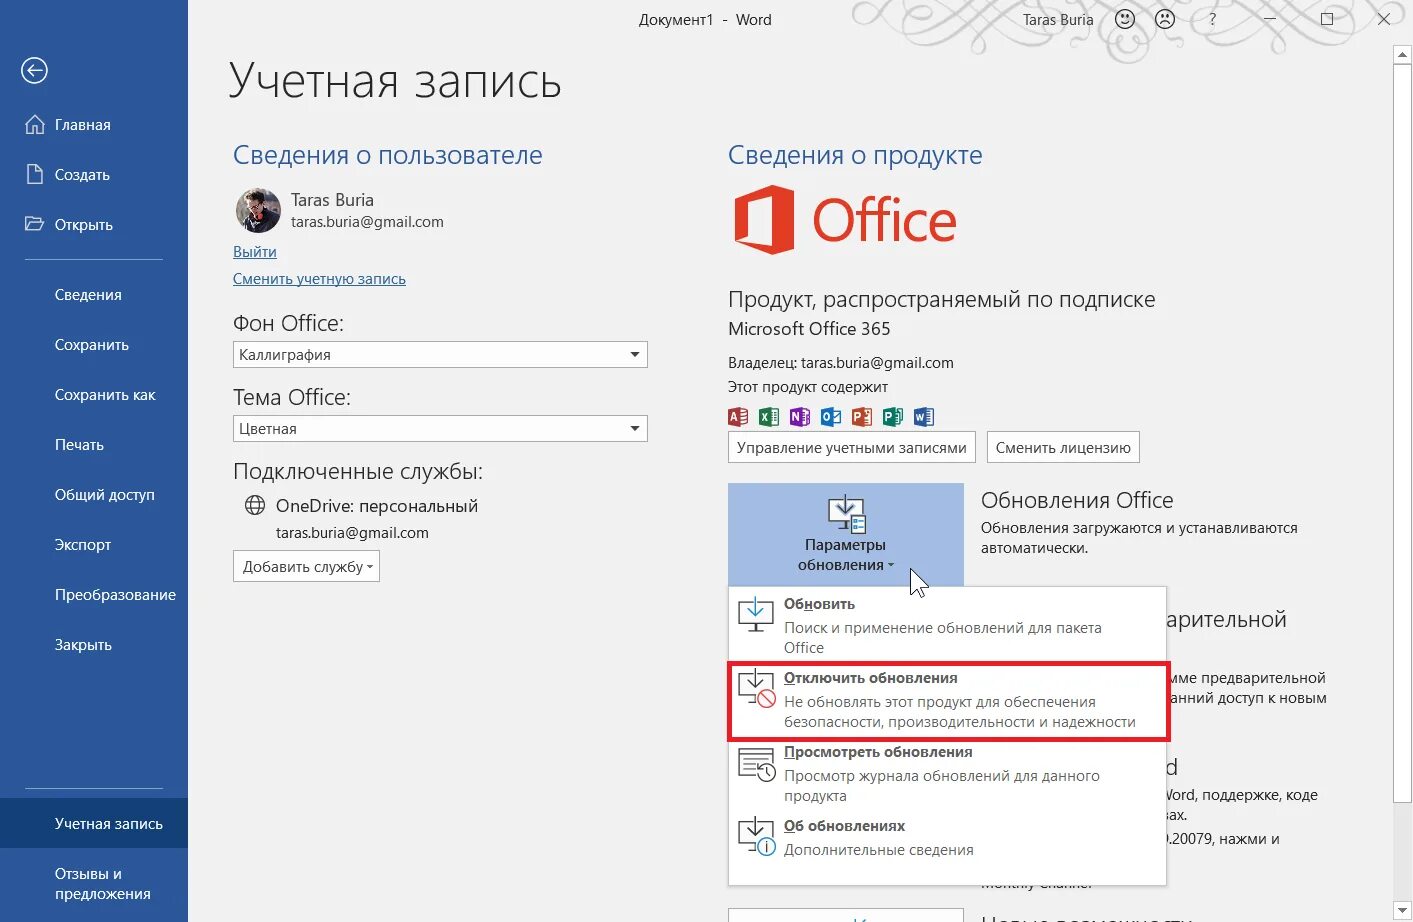Select Общий доступ in the sidebar
1413x922 pixels.
point(94,494)
